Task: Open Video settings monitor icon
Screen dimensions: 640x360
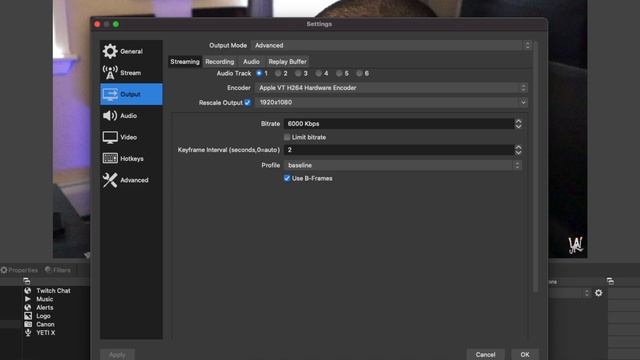Action: point(110,137)
